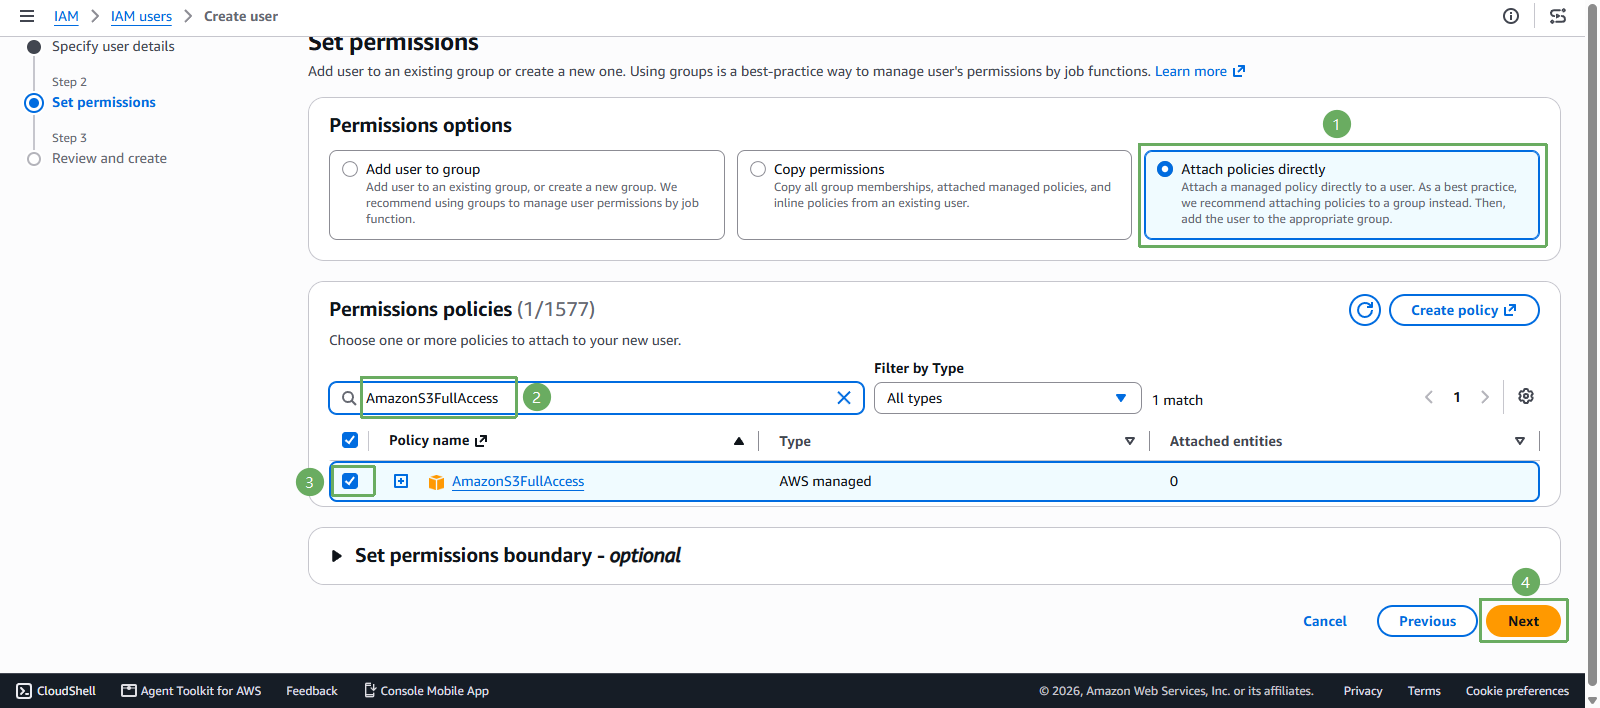Open the info panel icon
The image size is (1600, 708).
[1511, 16]
